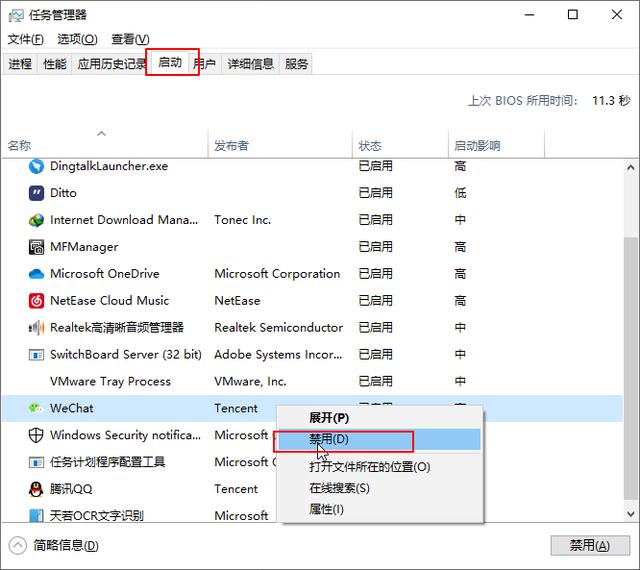
Task: Open the 查看(V) menu
Action: click(x=130, y=39)
